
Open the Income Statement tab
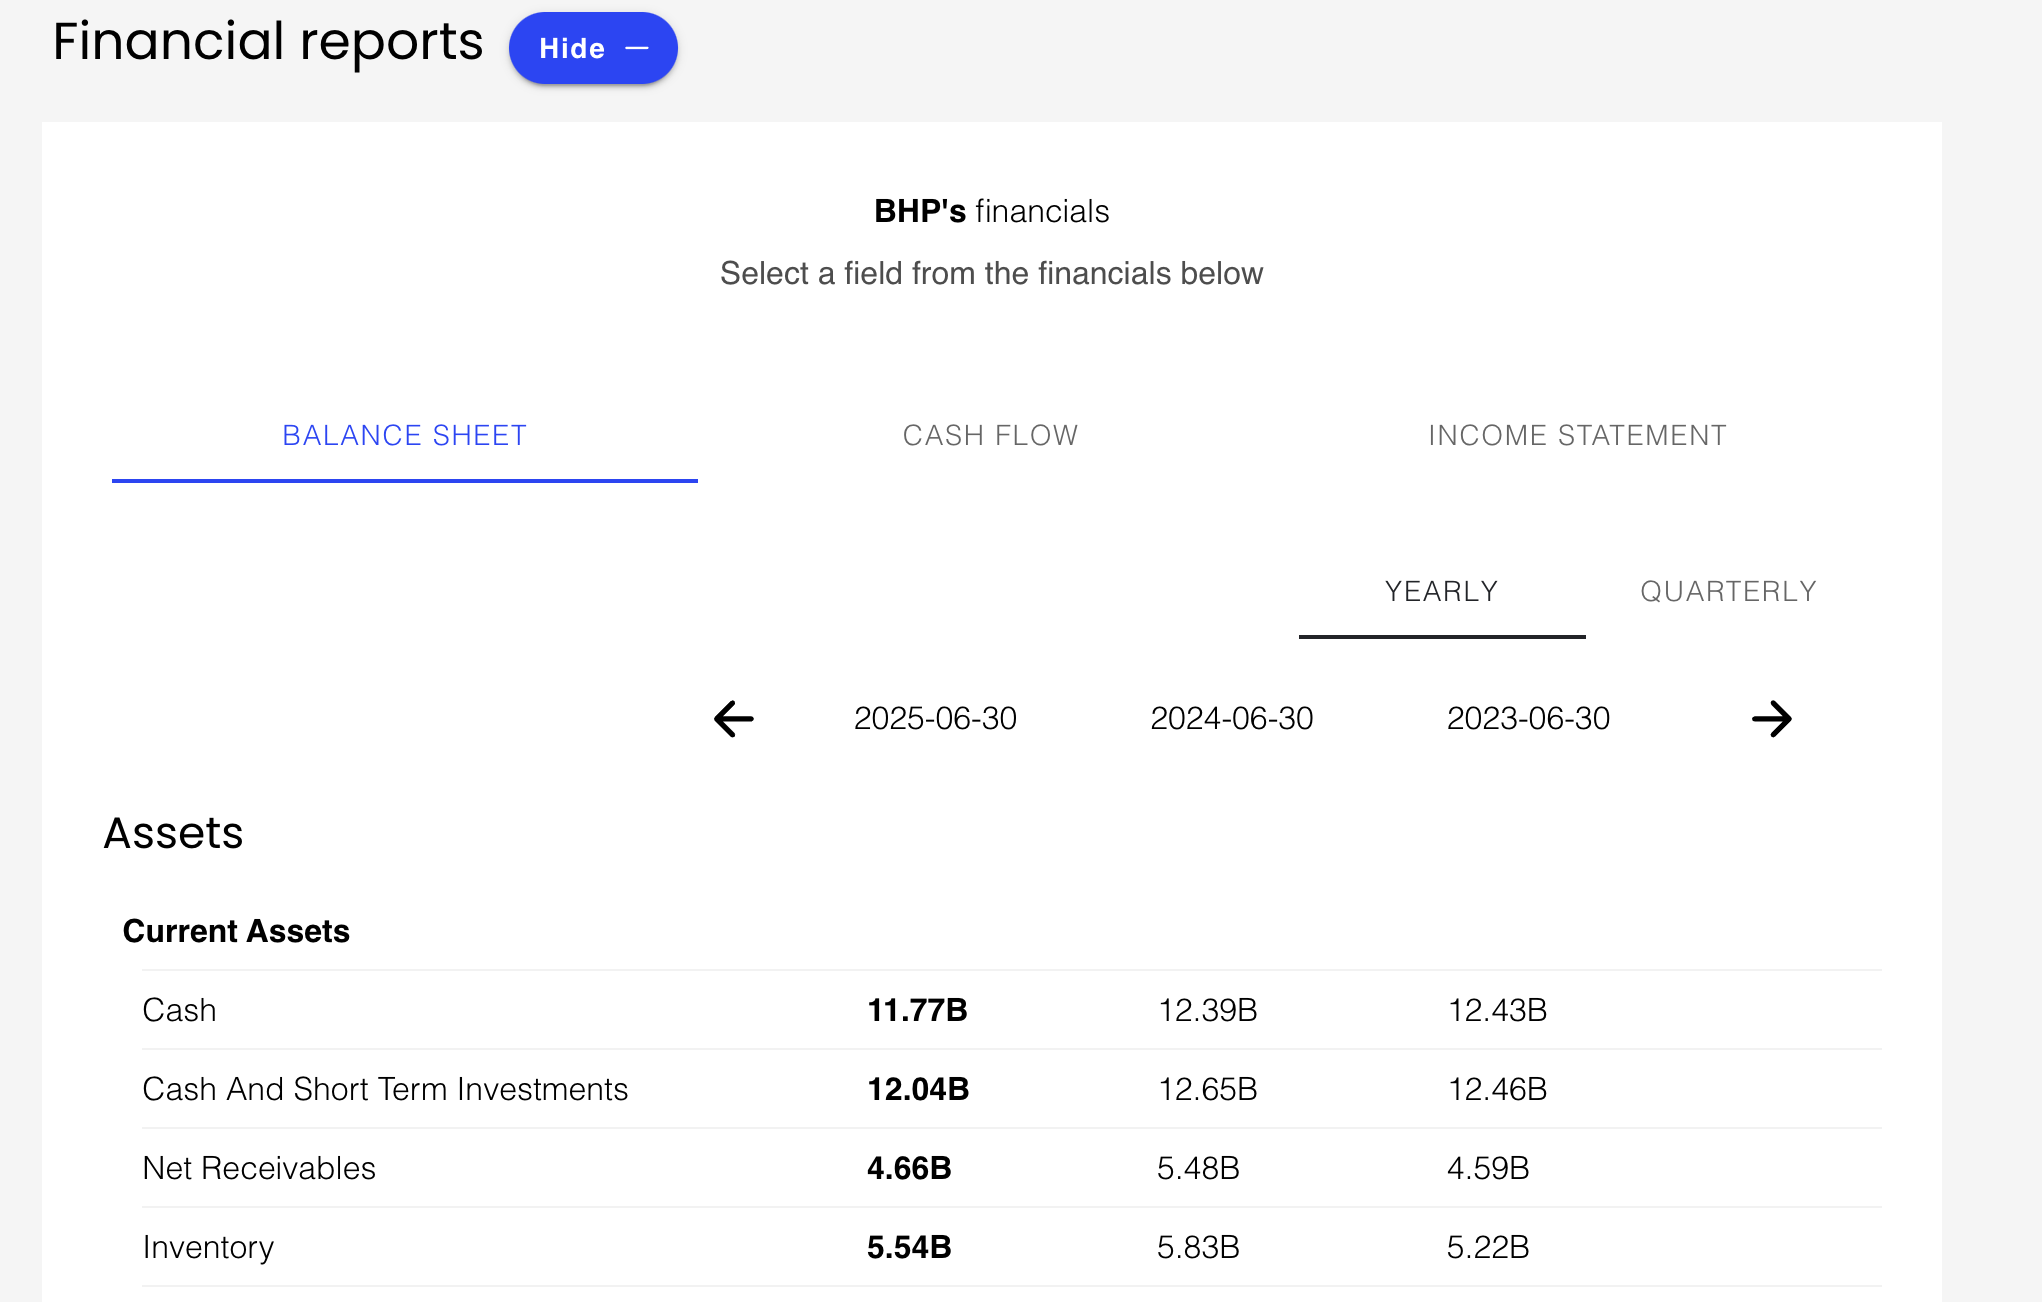[1577, 435]
